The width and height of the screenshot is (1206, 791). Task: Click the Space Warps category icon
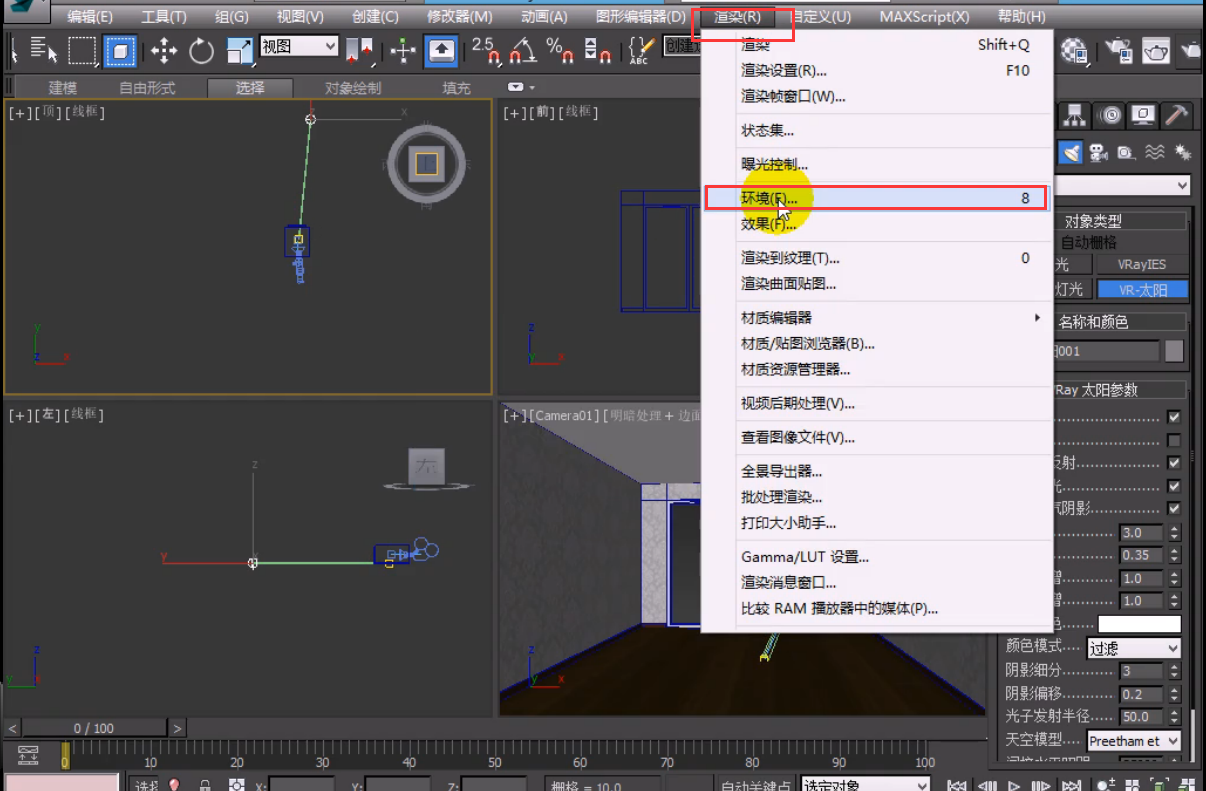pos(1155,153)
